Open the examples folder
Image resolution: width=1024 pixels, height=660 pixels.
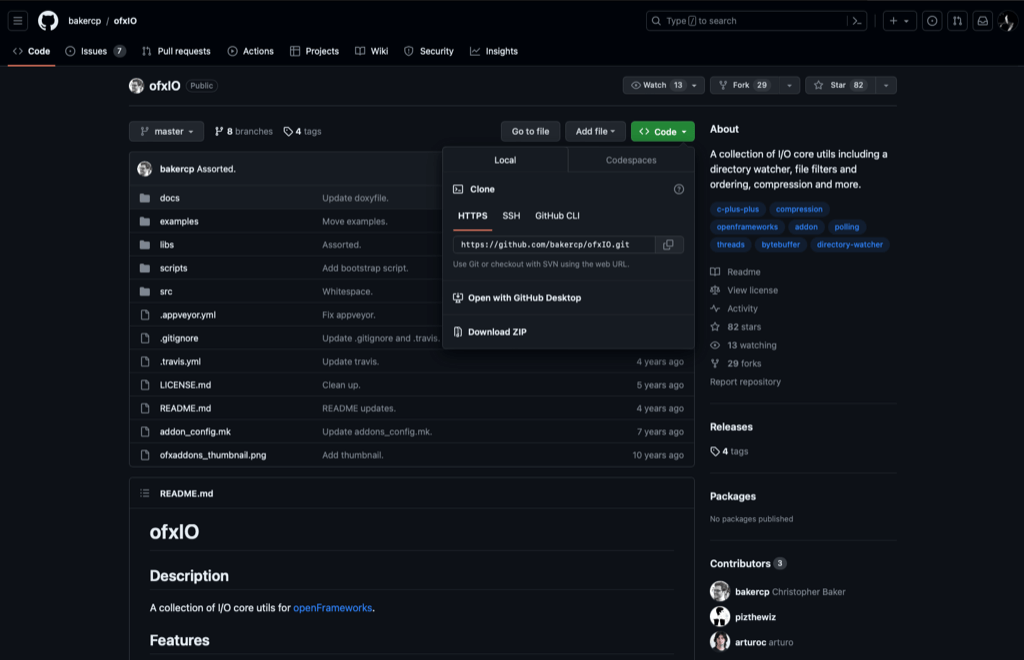click(179, 221)
